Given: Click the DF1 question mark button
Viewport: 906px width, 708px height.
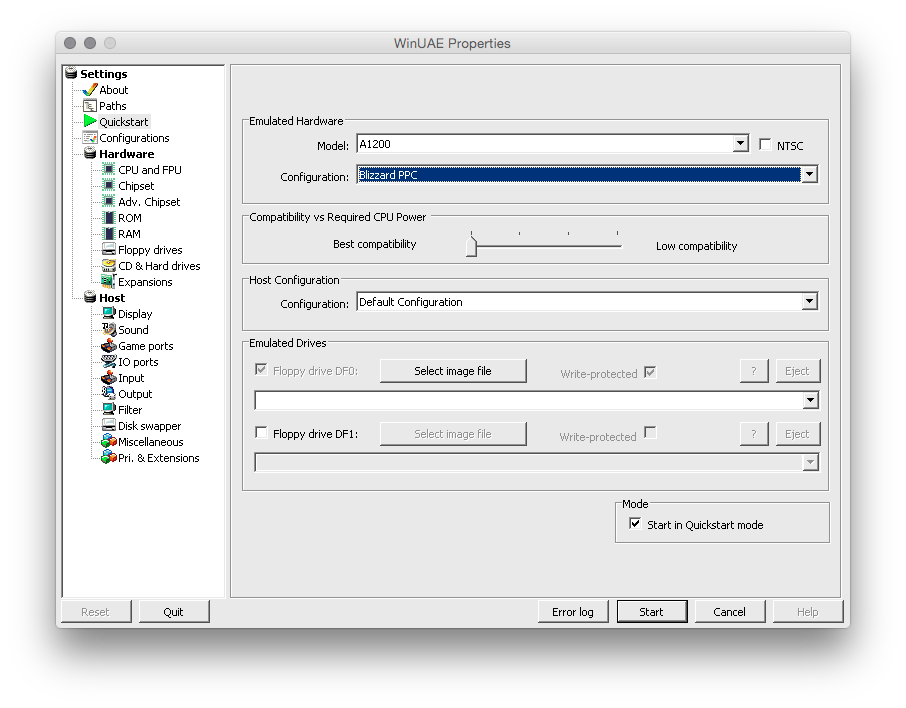Looking at the screenshot, I should 753,434.
